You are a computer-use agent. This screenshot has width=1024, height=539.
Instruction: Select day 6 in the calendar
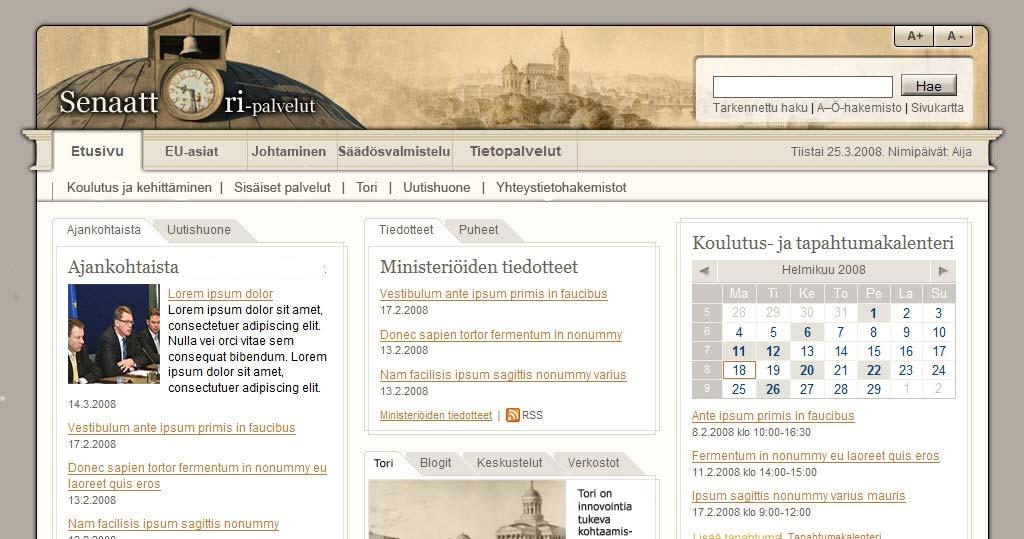click(807, 332)
